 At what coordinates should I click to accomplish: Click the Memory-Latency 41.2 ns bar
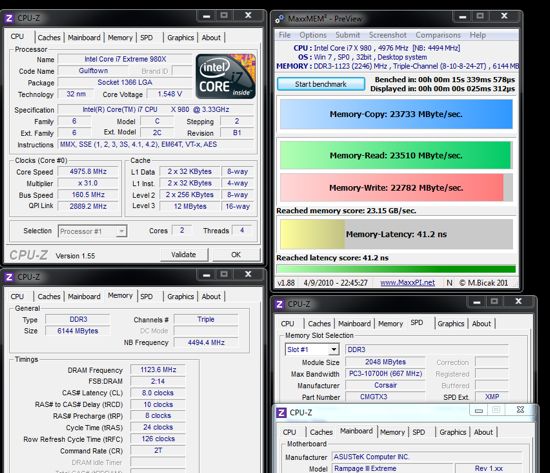[x=396, y=234]
